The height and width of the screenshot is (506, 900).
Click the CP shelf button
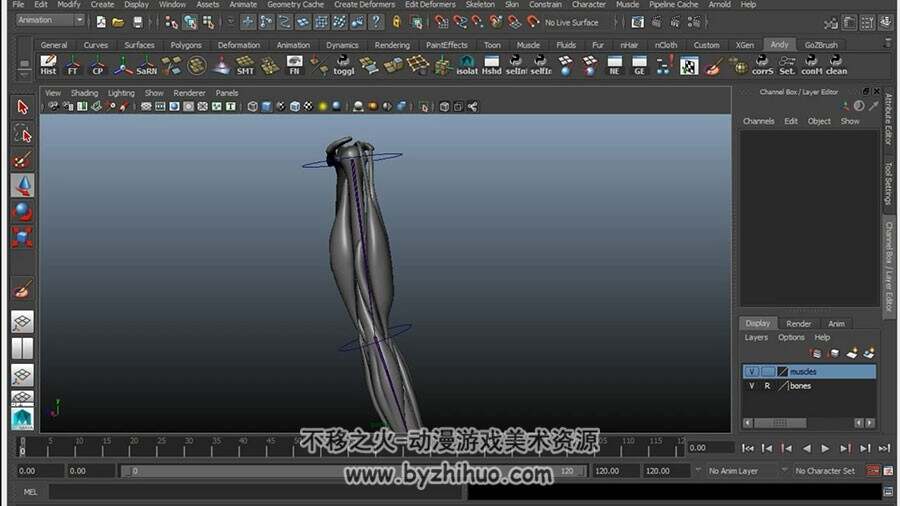coord(98,65)
